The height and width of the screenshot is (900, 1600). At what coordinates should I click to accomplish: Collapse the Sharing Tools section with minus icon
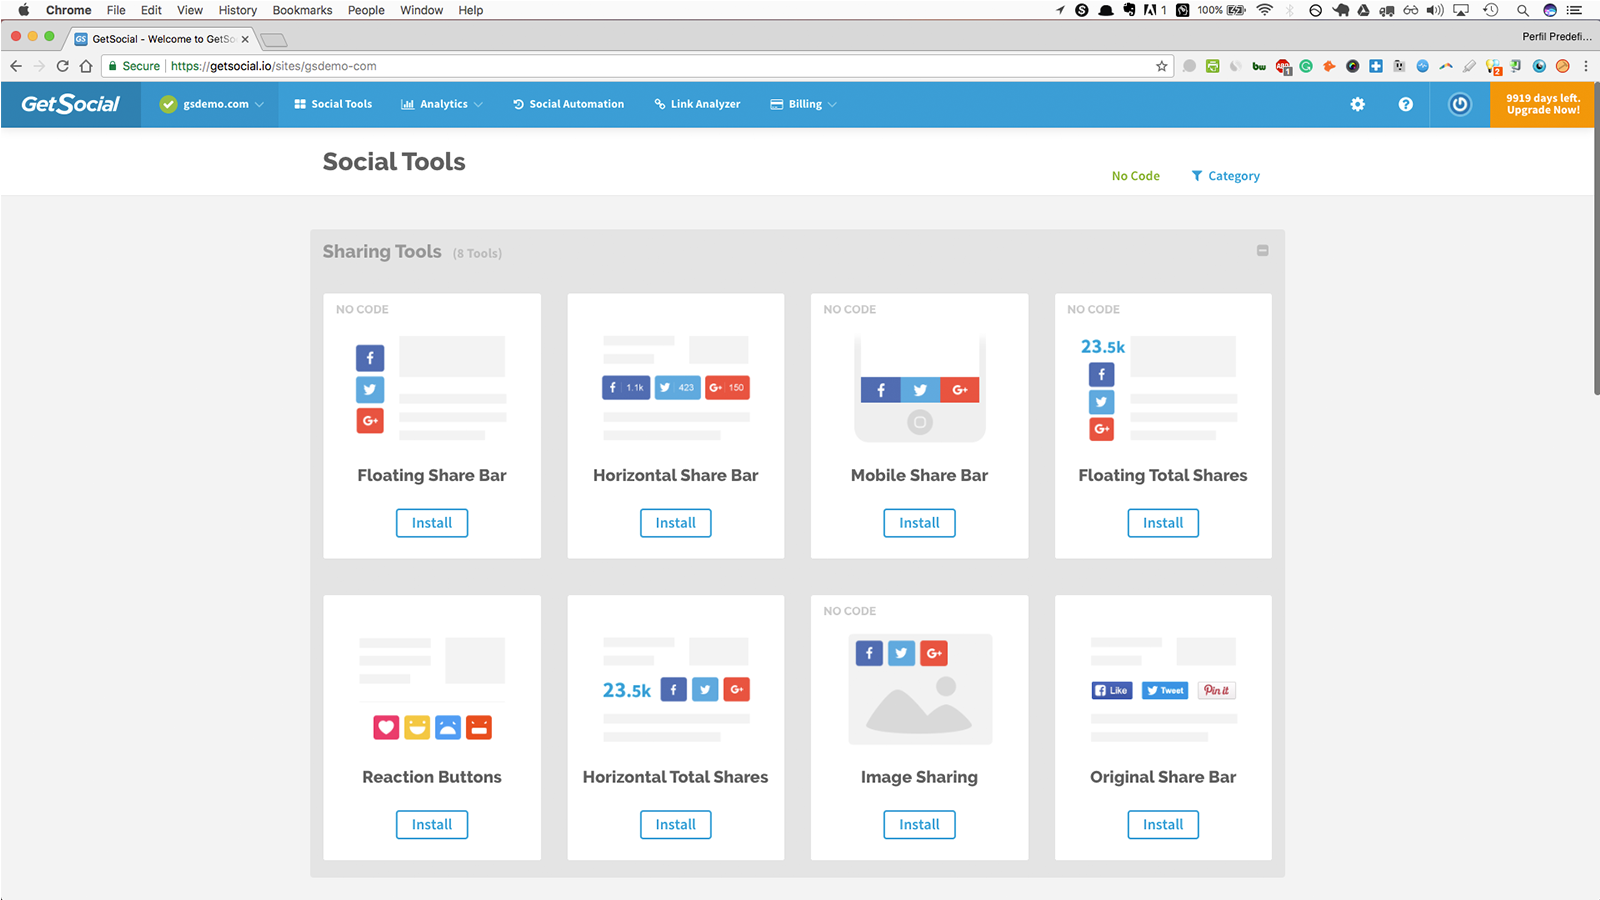pos(1262,250)
